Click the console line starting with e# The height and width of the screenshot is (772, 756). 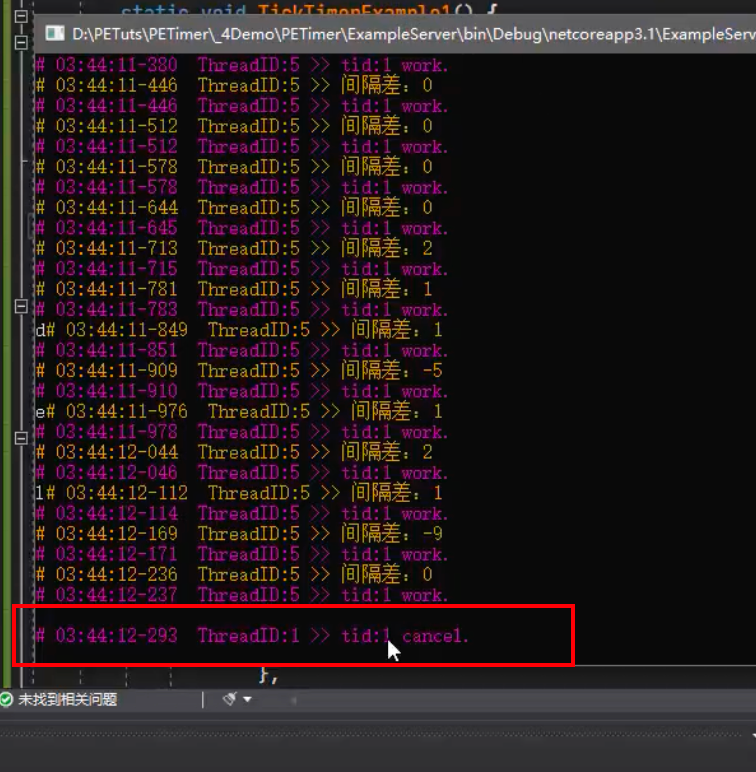pyautogui.click(x=240, y=412)
